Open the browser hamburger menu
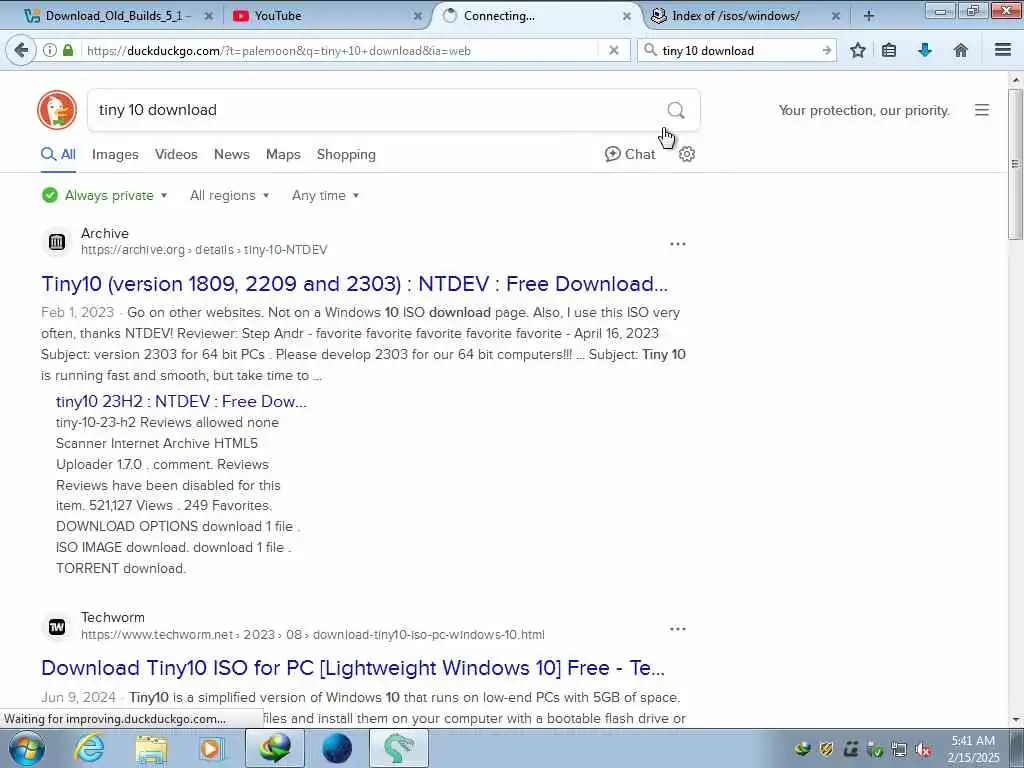 [x=1003, y=50]
